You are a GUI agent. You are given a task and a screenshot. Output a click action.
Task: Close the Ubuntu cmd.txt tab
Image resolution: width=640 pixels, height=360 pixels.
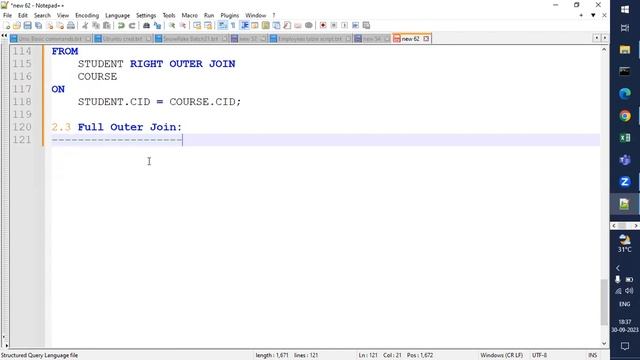148,39
